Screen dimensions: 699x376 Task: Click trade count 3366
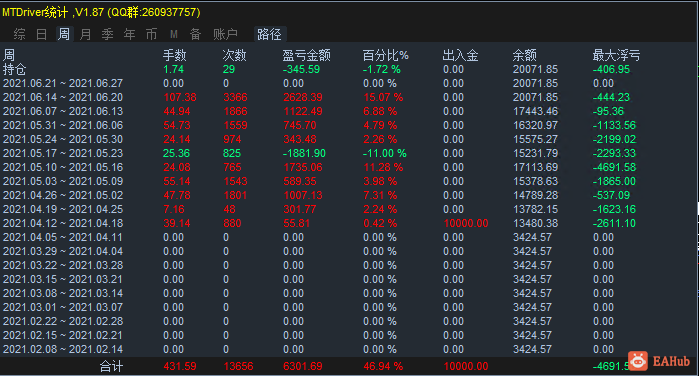coord(235,97)
